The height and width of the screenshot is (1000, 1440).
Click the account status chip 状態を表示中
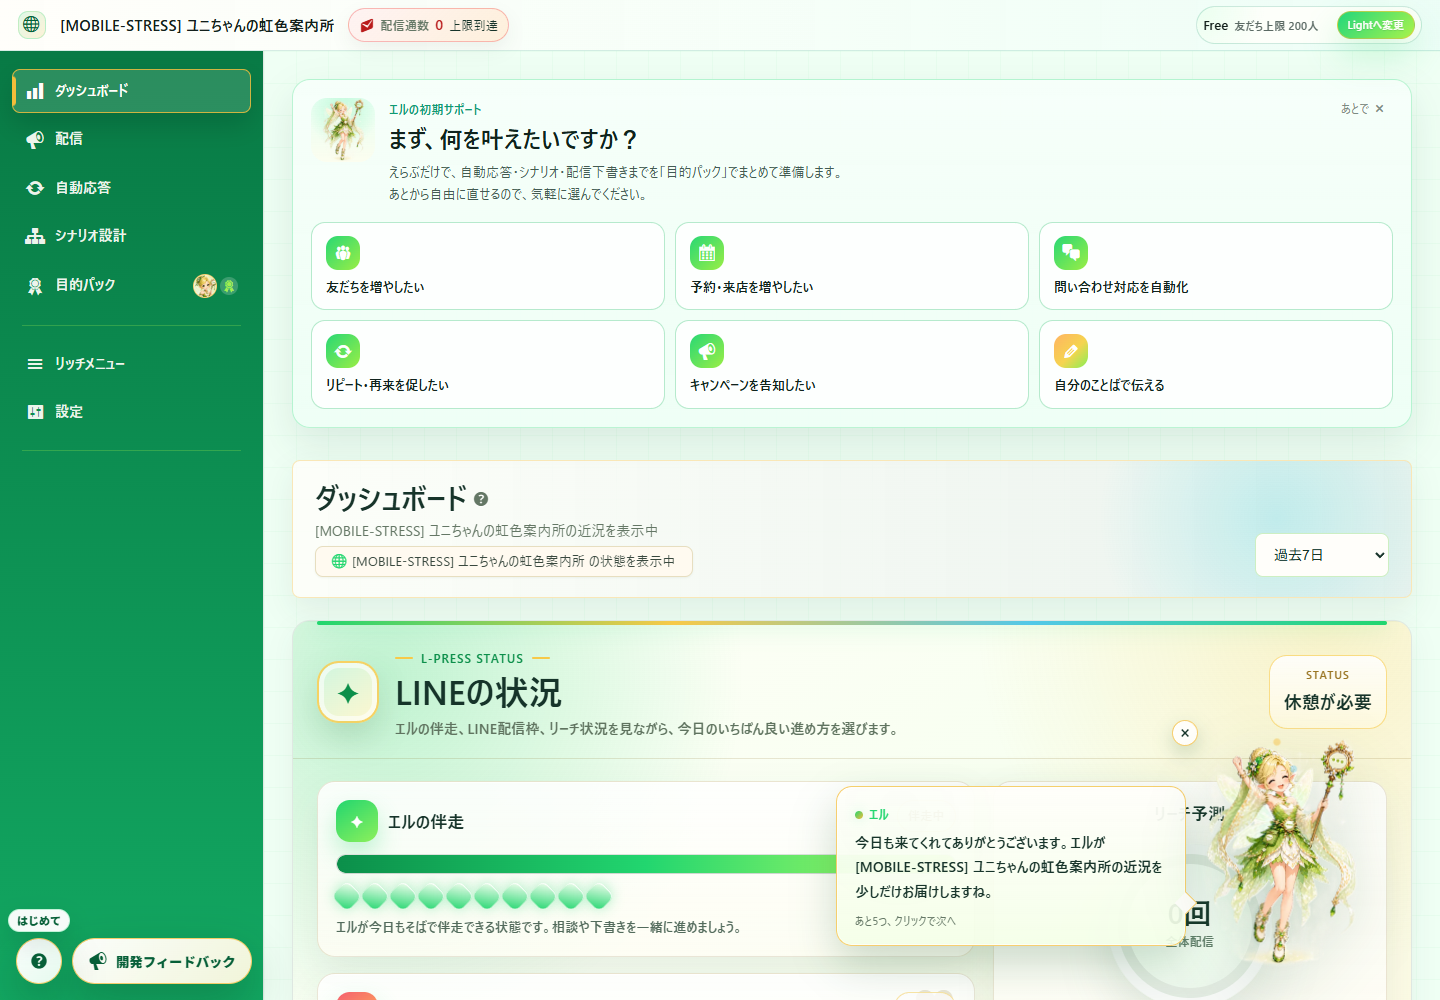point(504,562)
